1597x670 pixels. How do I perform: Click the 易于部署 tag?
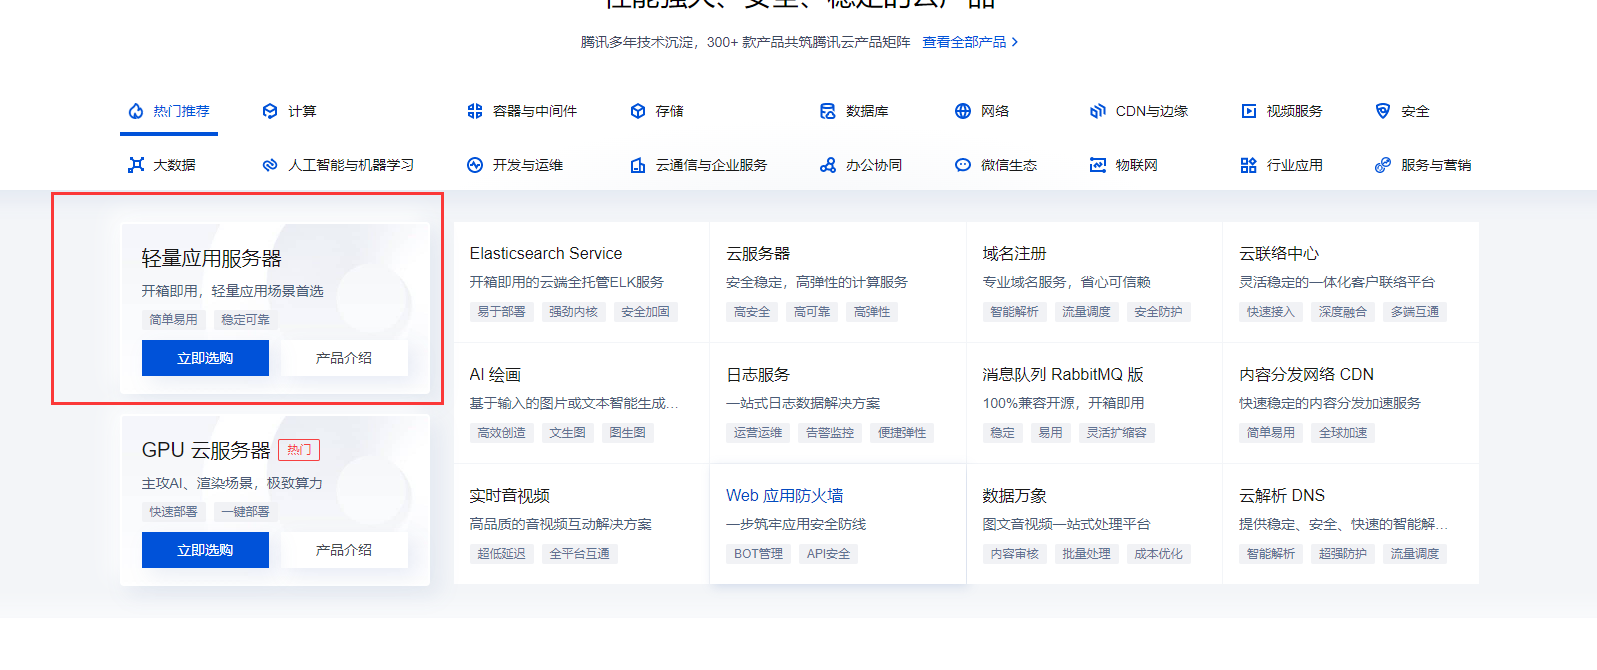[x=502, y=312]
